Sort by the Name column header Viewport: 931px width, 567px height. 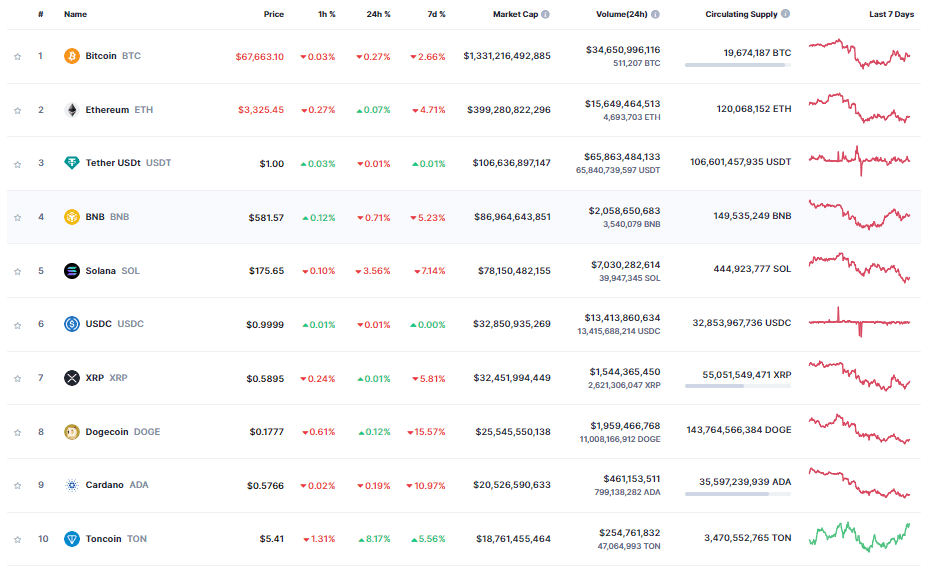coord(75,15)
